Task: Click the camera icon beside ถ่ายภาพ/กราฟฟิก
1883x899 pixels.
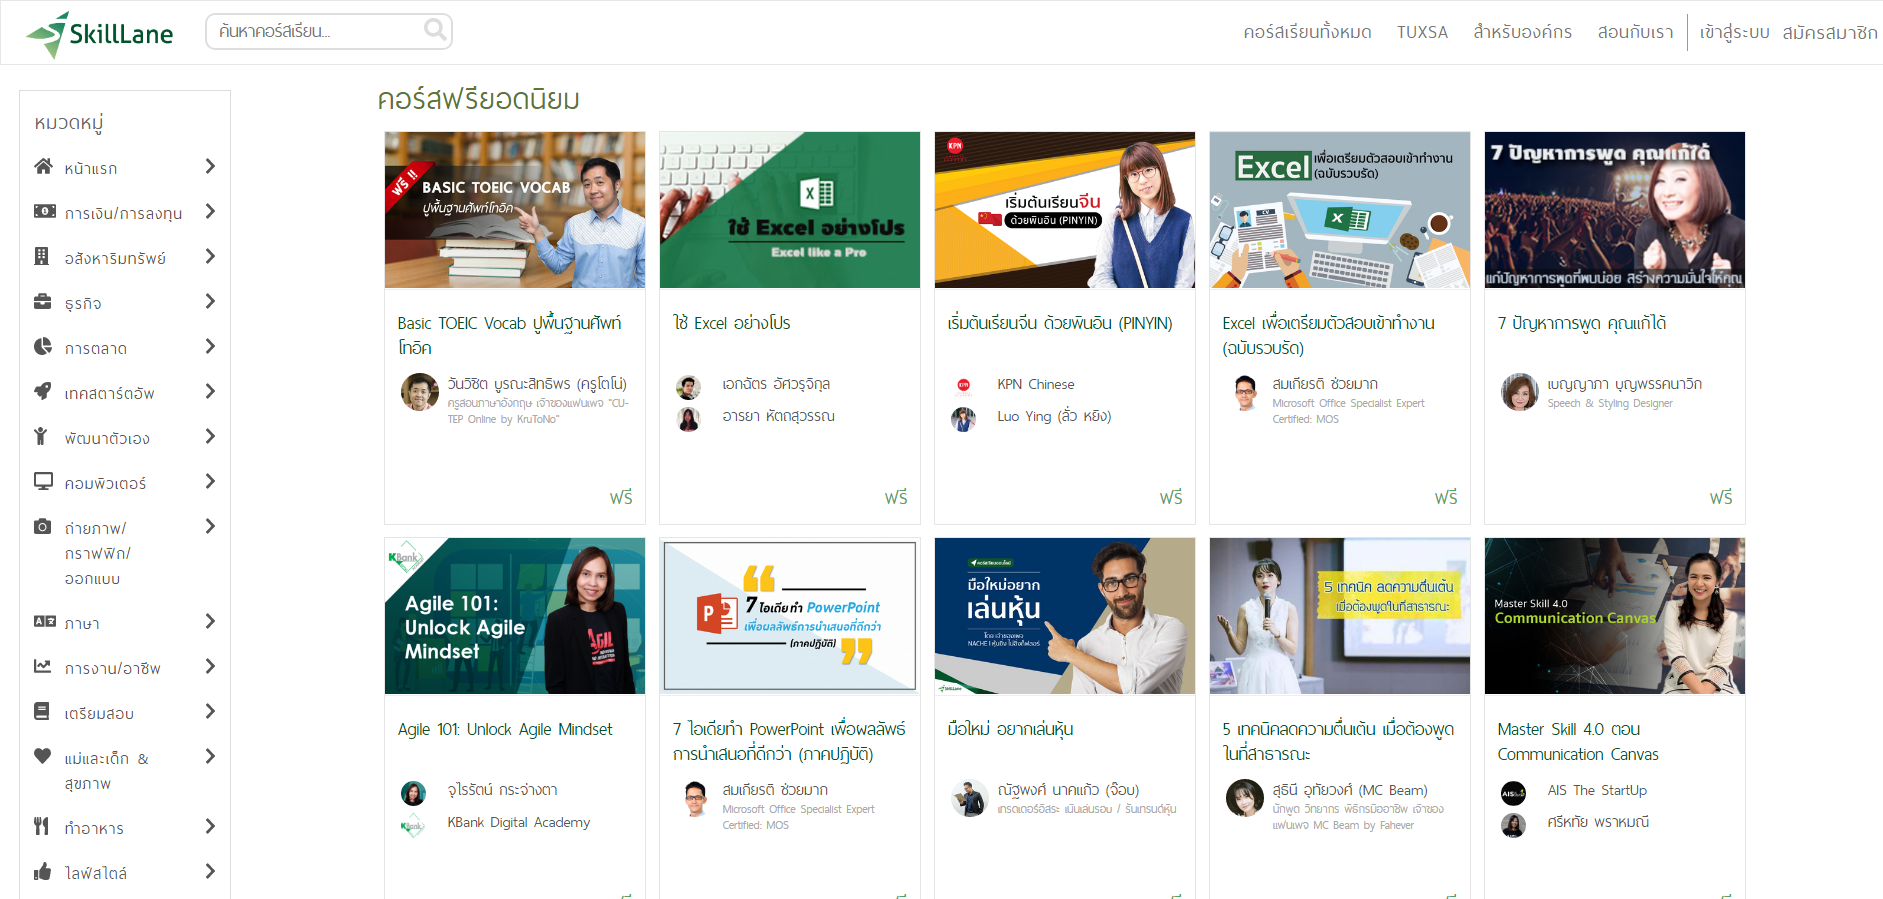Action: tap(42, 526)
